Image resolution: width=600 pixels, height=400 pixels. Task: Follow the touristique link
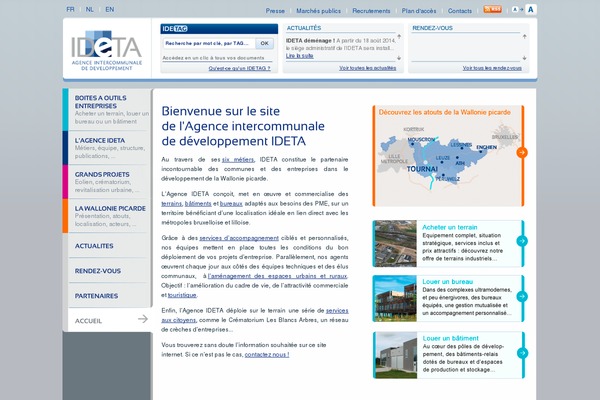[x=182, y=295]
